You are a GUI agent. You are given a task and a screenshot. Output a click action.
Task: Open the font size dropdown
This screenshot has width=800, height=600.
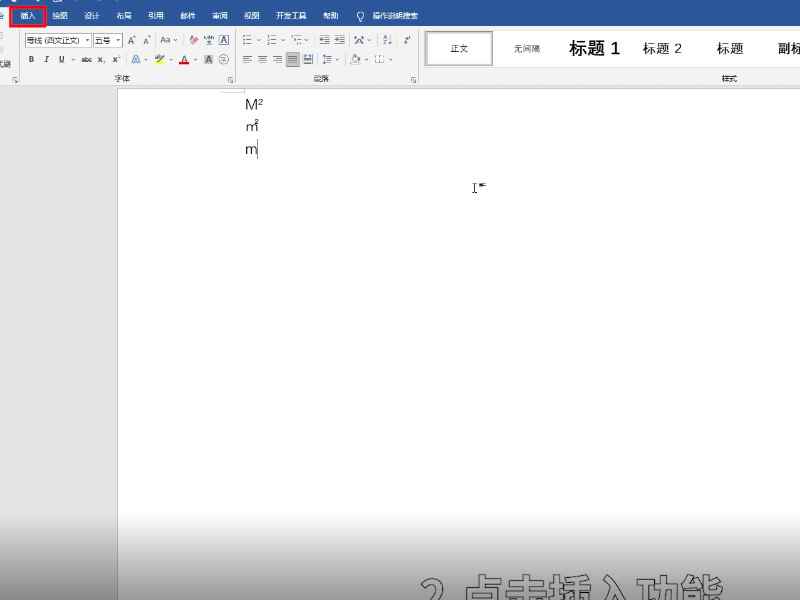point(117,41)
